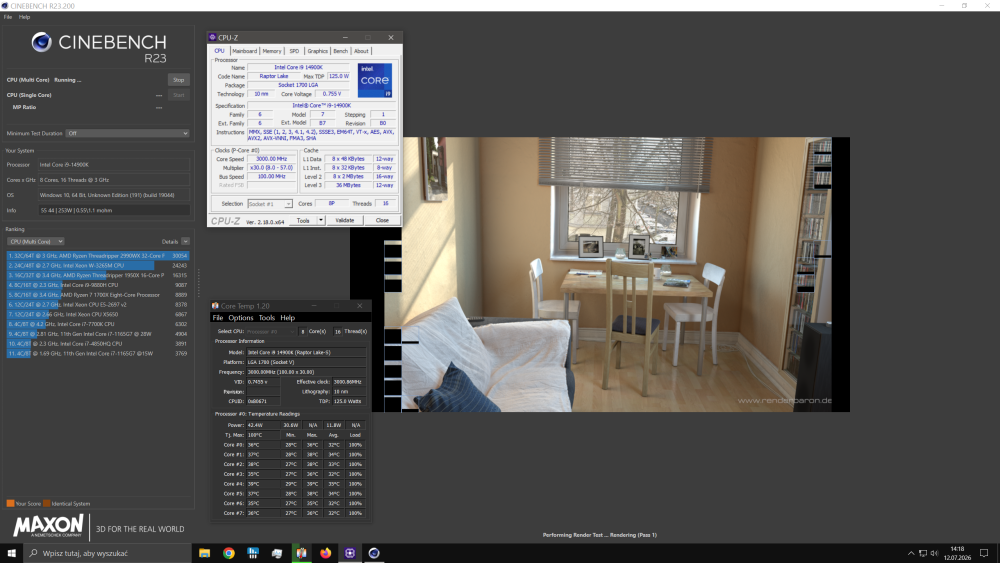Click the Windows Start button
Screen dimensions: 1000x563
[11, 553]
